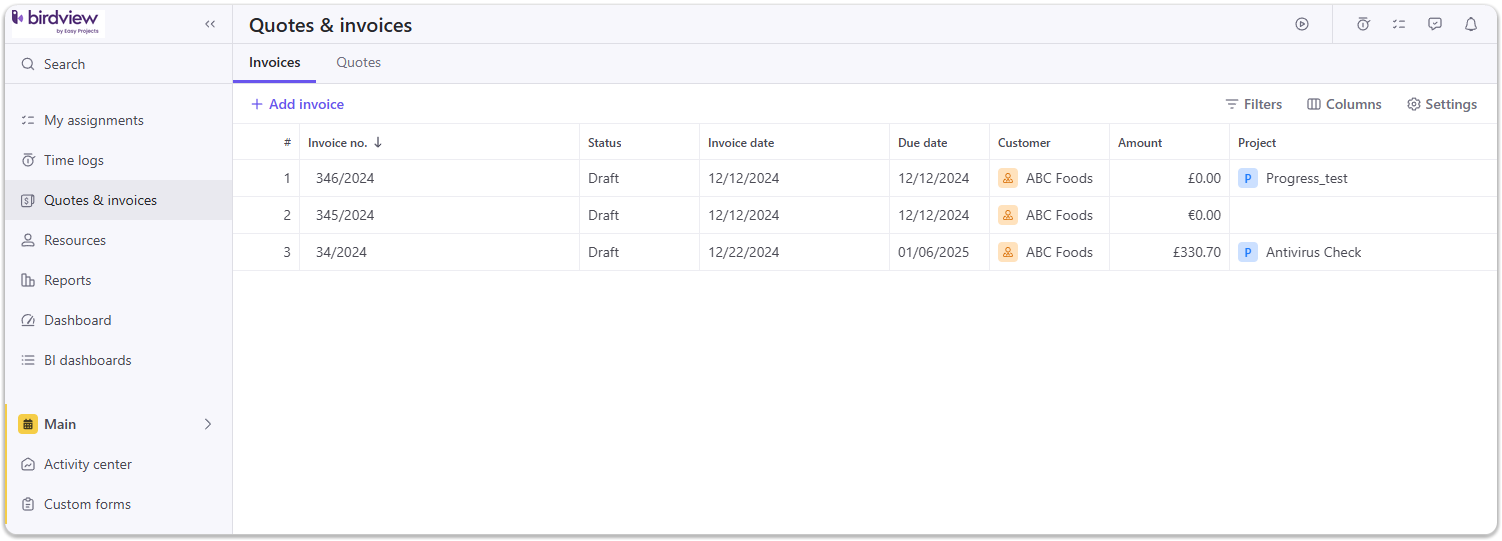This screenshot has width=1502, height=541.
Task: Open Time logs page
Action: (118, 160)
